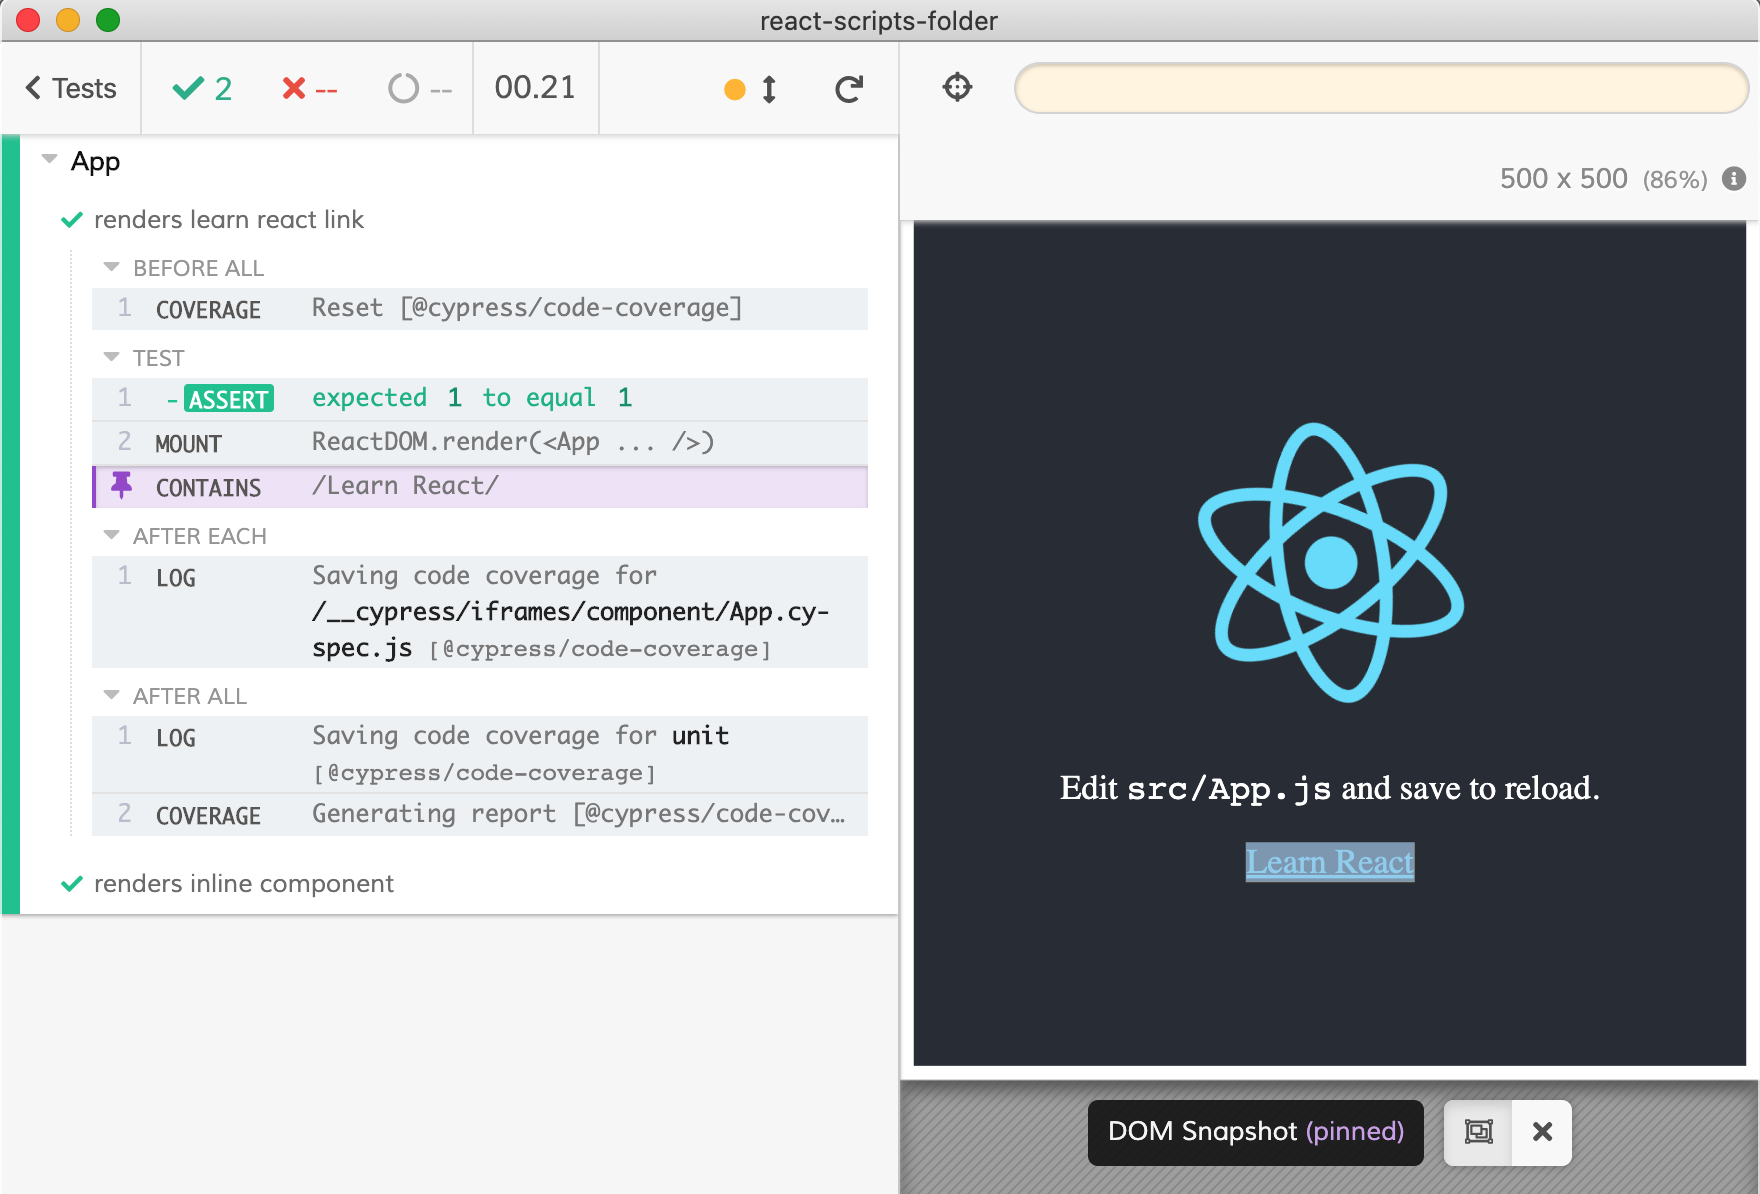Click the URL address bar
The height and width of the screenshot is (1194, 1760).
(x=1380, y=88)
